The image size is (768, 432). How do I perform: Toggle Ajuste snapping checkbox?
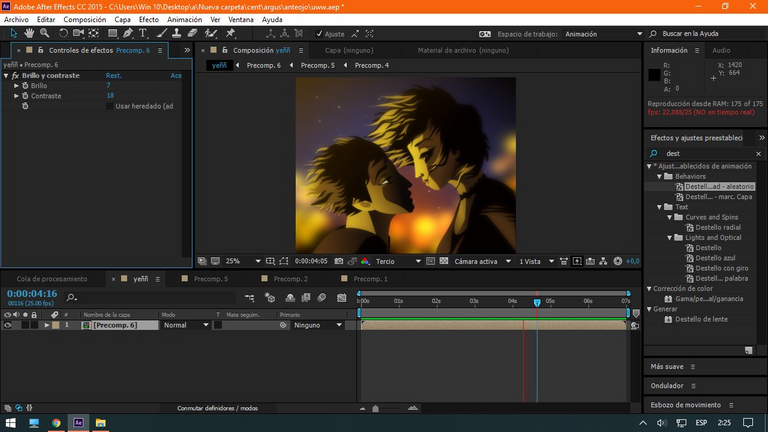coord(319,34)
